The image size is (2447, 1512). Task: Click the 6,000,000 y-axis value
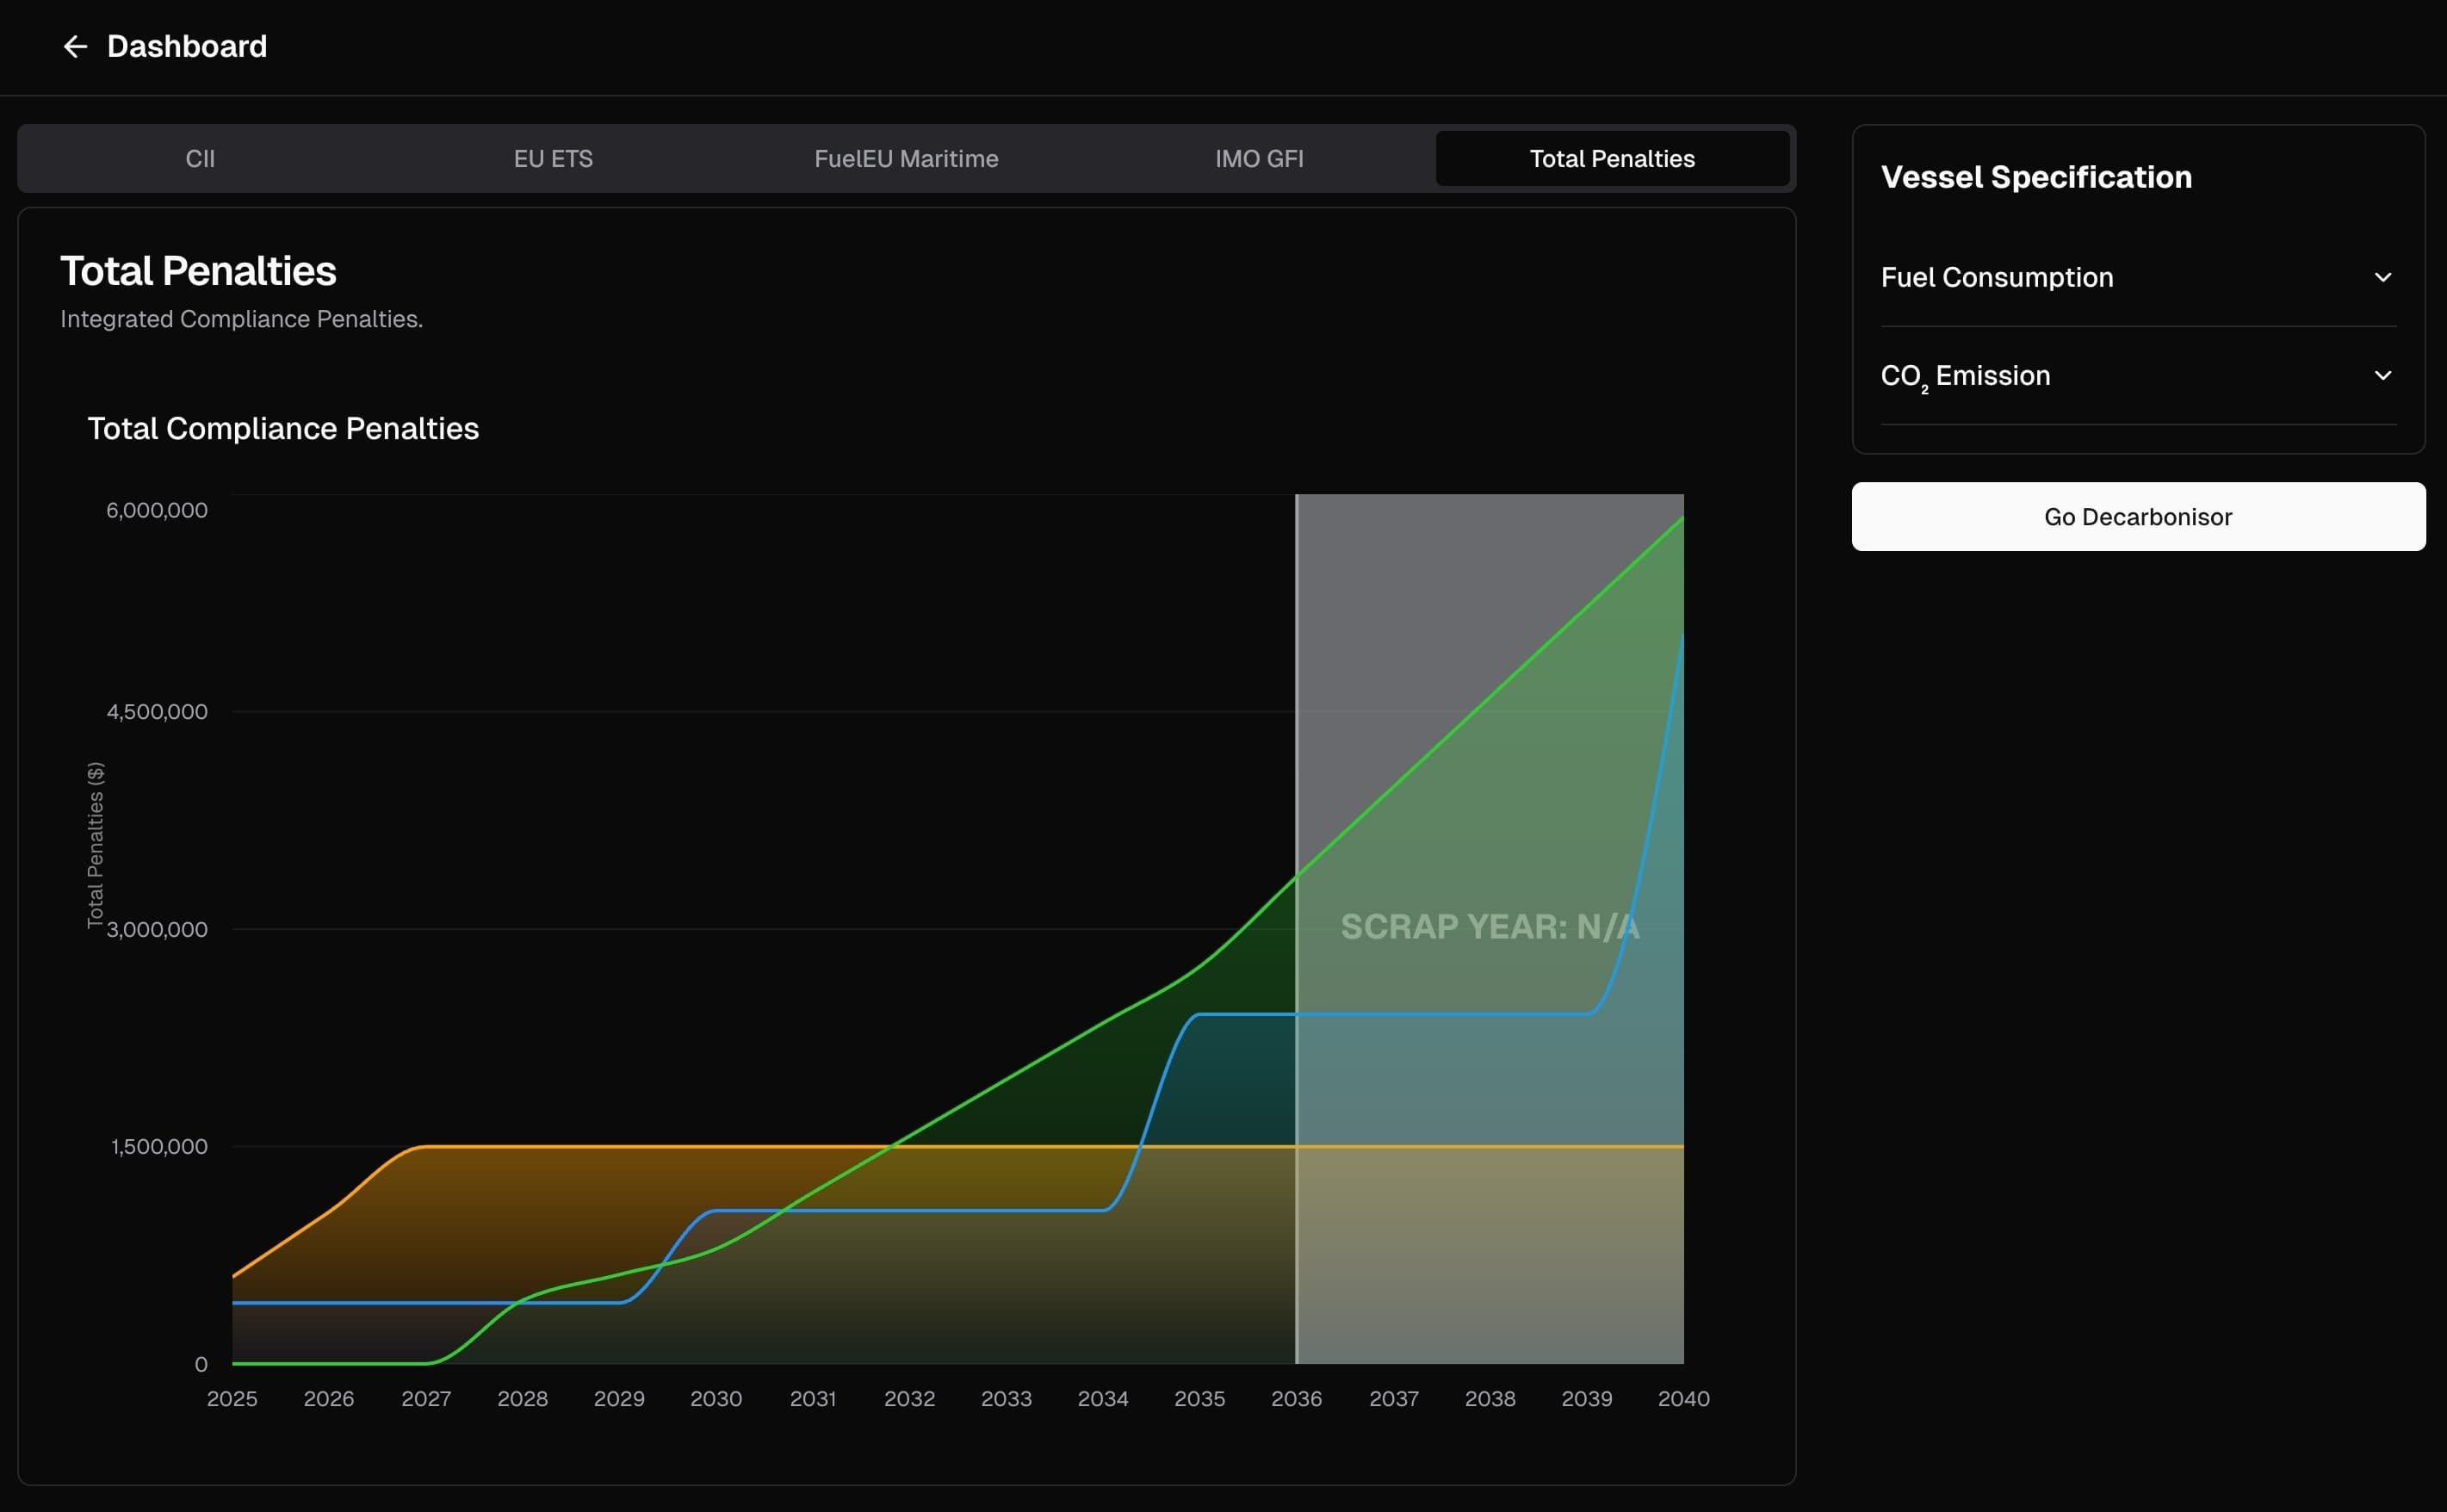tap(157, 510)
